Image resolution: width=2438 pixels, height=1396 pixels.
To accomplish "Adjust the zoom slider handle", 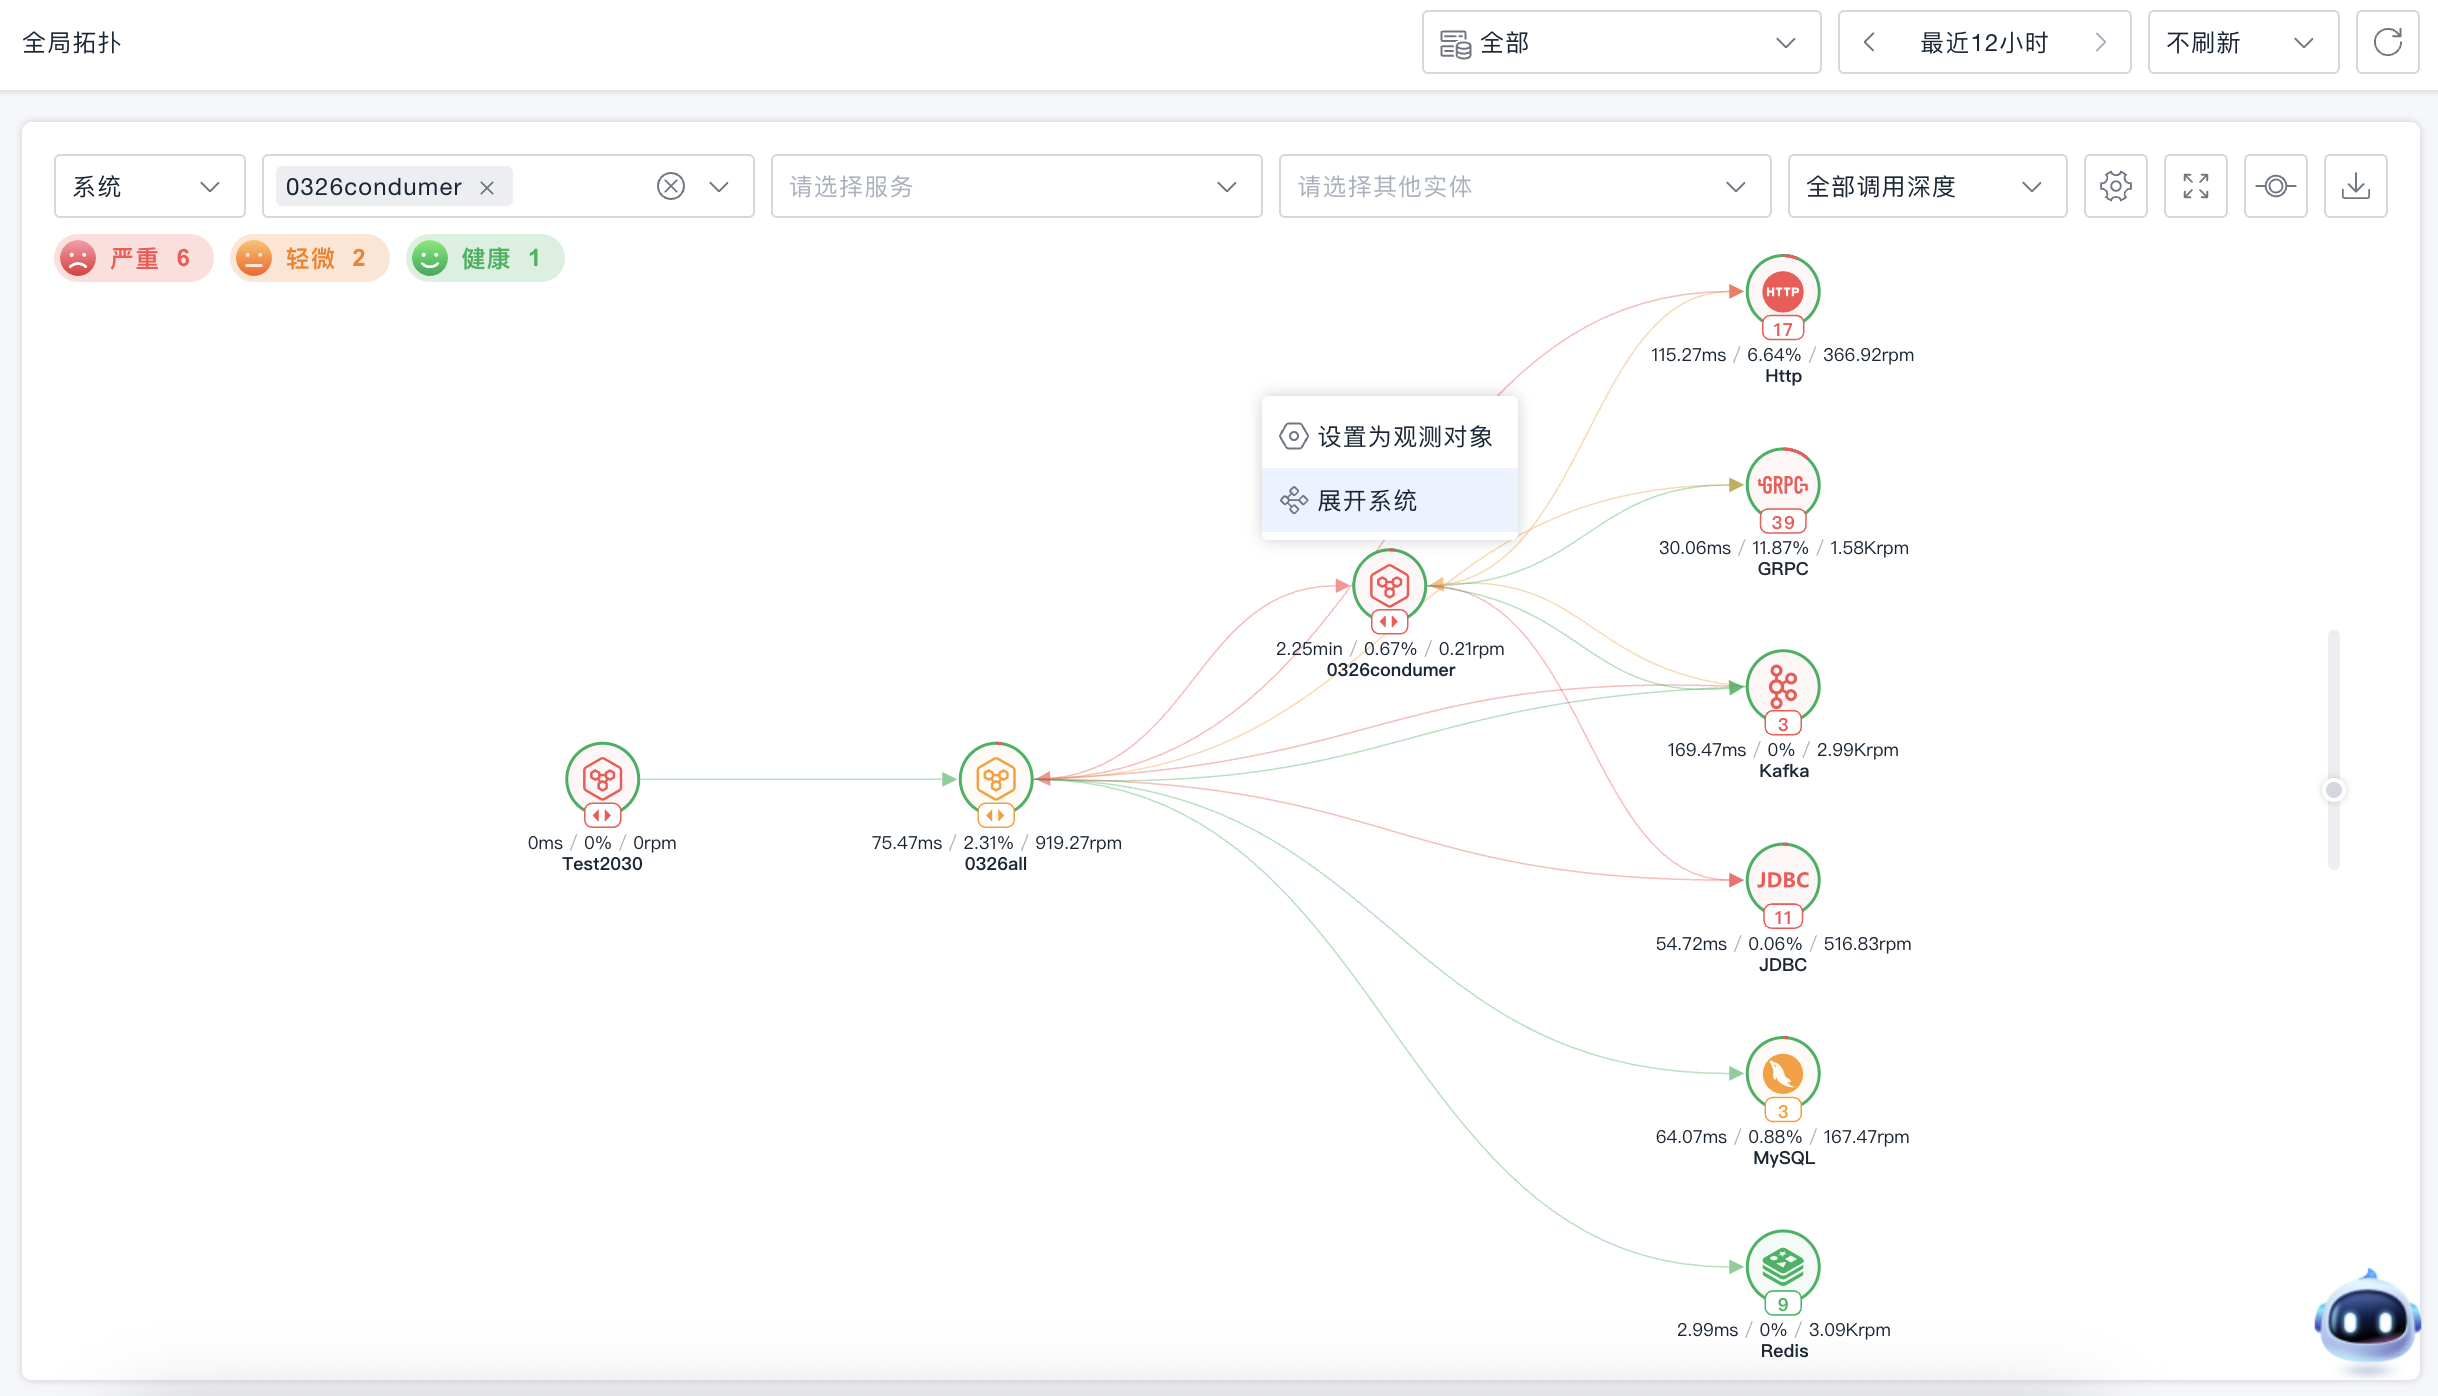I will (2333, 790).
